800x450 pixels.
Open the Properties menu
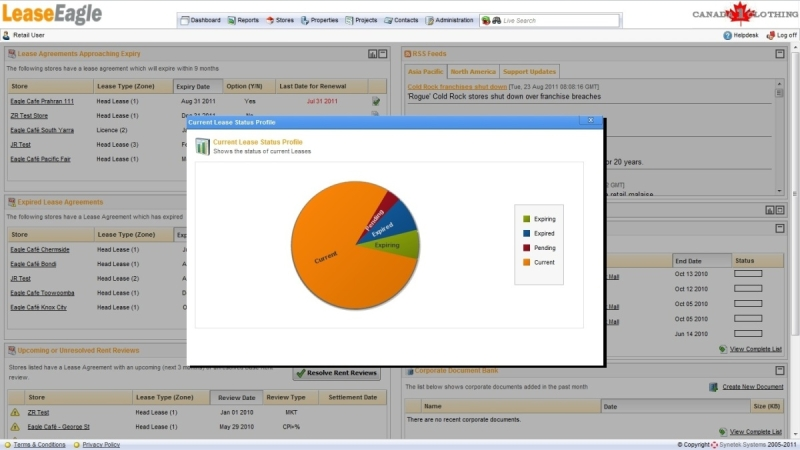pos(319,20)
